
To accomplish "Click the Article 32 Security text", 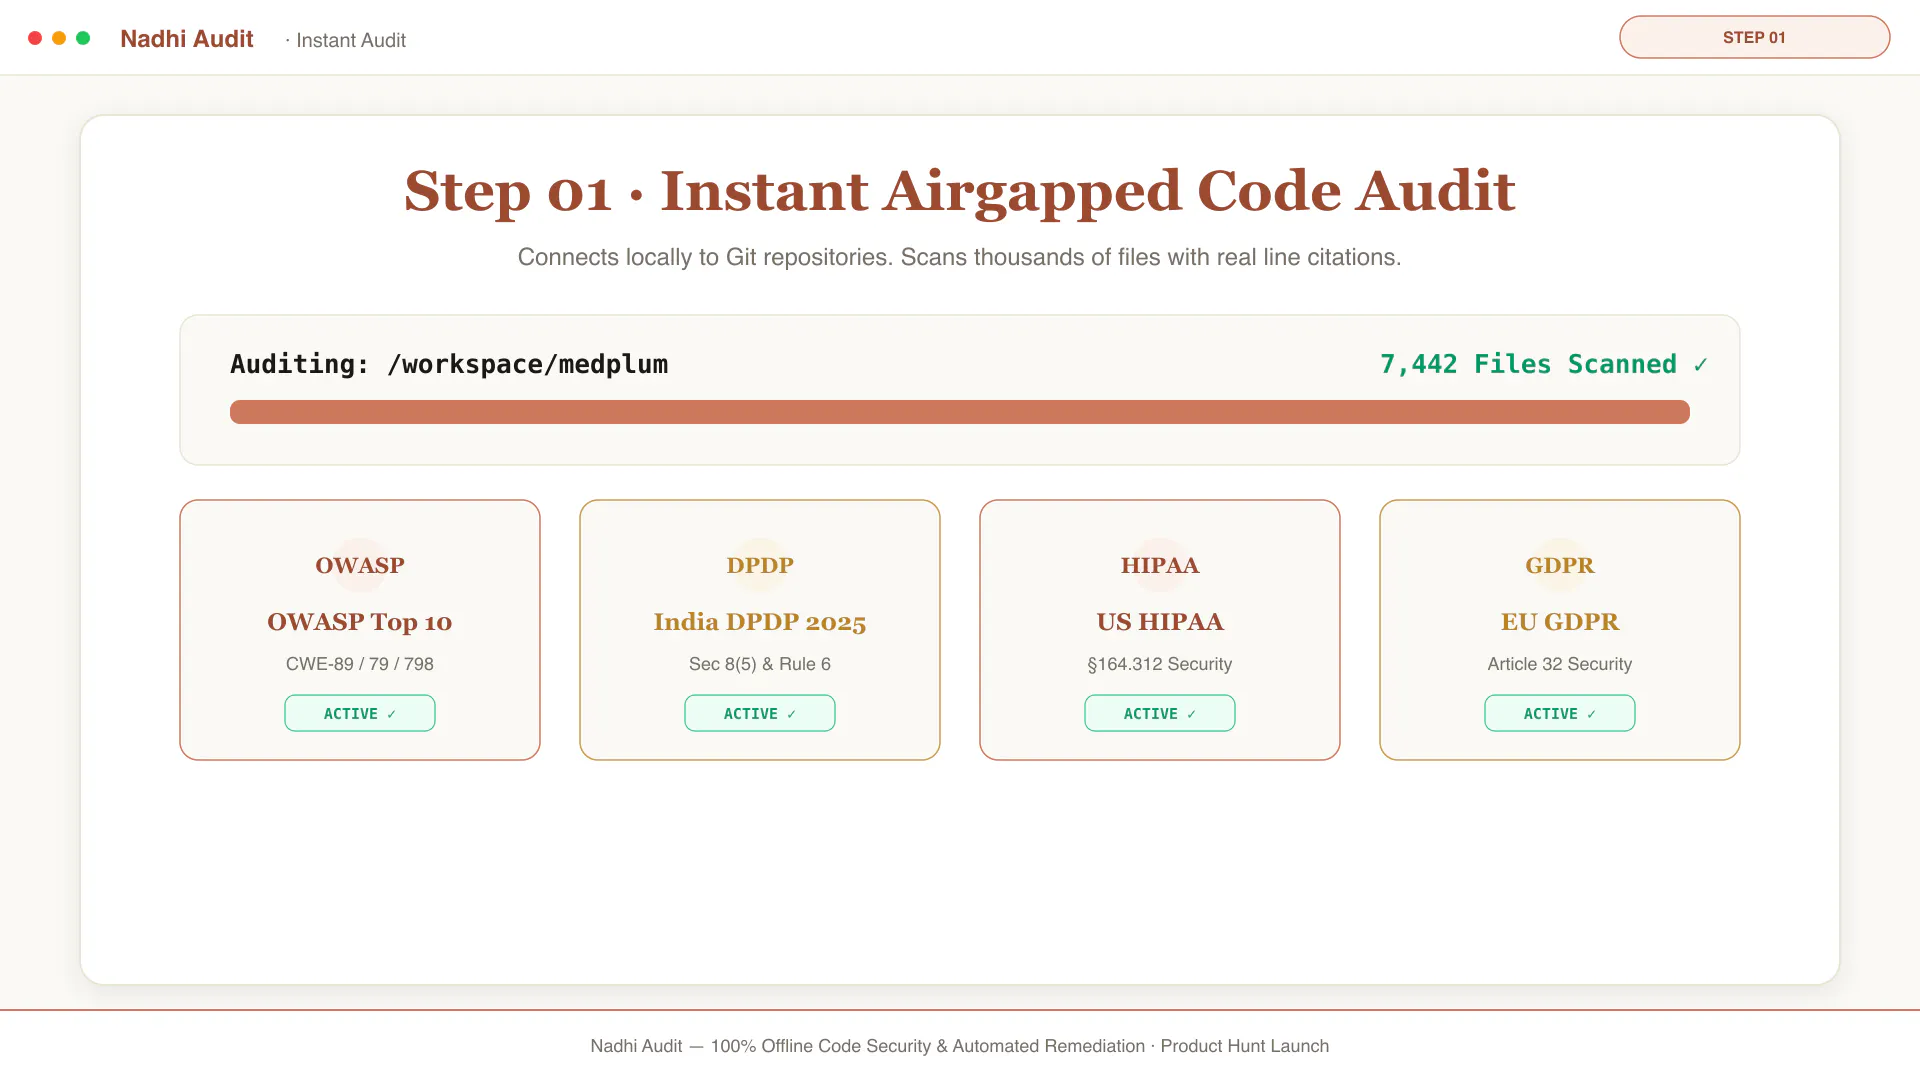I will [1560, 664].
